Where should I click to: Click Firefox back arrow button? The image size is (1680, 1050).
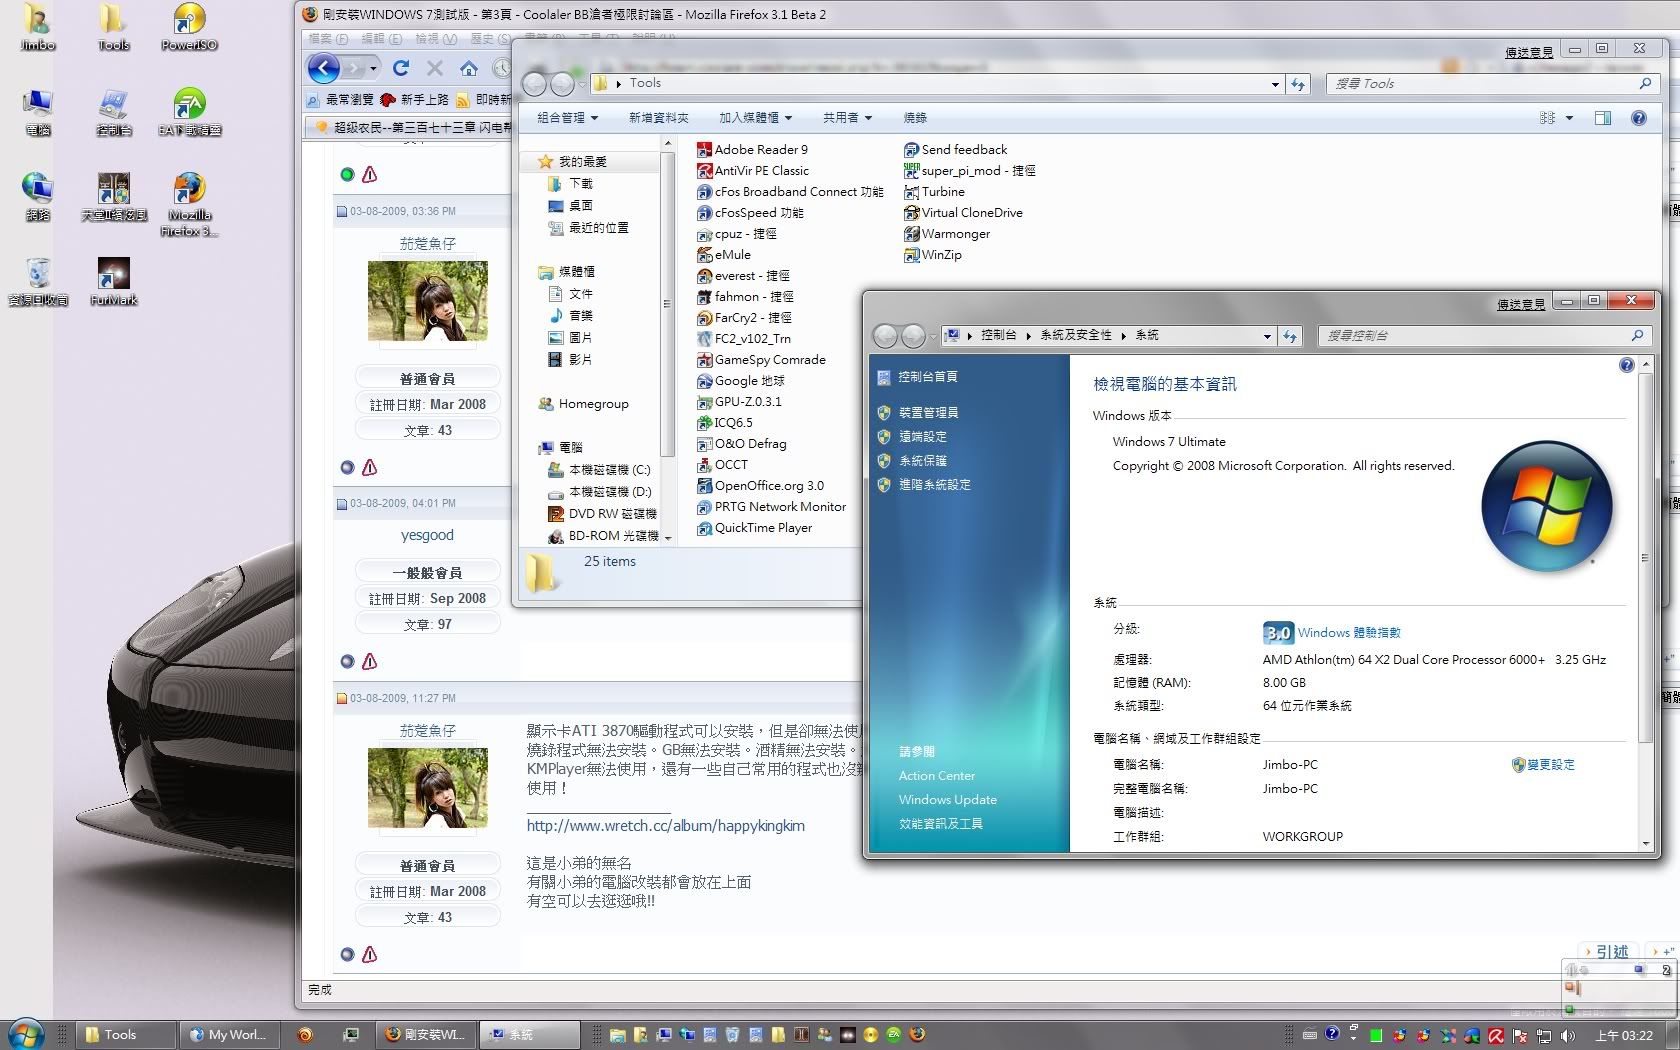pos(324,68)
